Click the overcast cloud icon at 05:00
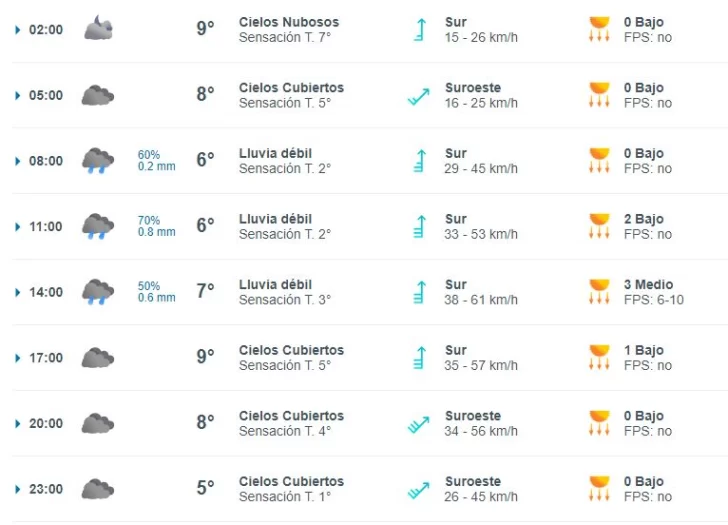The width and height of the screenshot is (728, 525). (98, 95)
